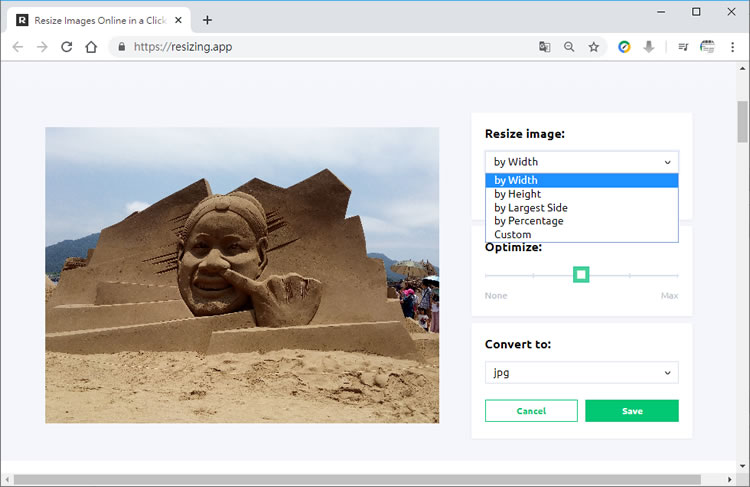Image resolution: width=750 pixels, height=487 pixels.
Task: Click the Cancel button
Action: click(x=531, y=411)
